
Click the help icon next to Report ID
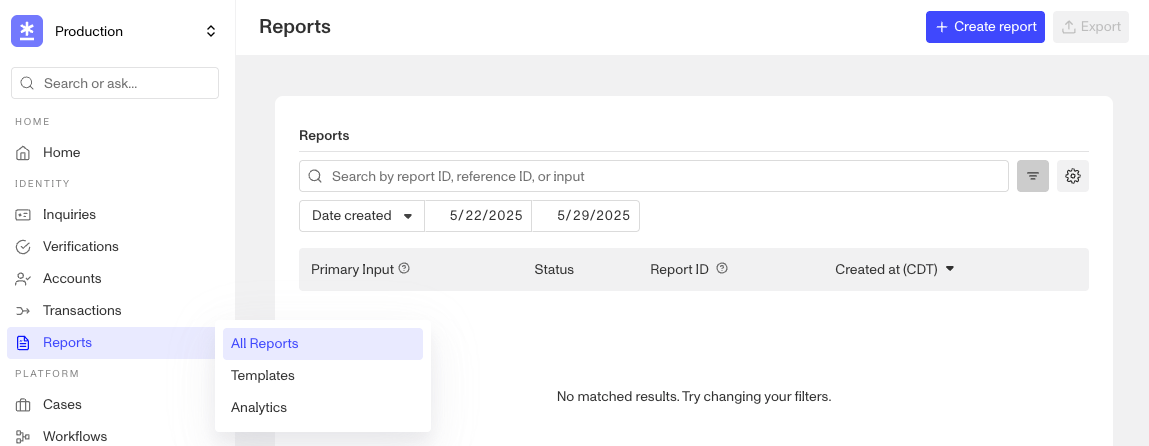click(x=722, y=269)
